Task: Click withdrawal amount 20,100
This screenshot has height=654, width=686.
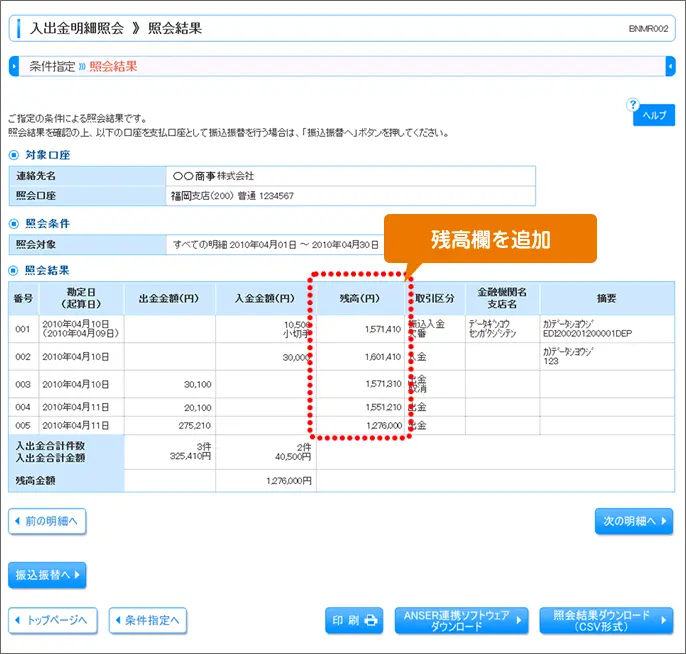Action: click(197, 408)
